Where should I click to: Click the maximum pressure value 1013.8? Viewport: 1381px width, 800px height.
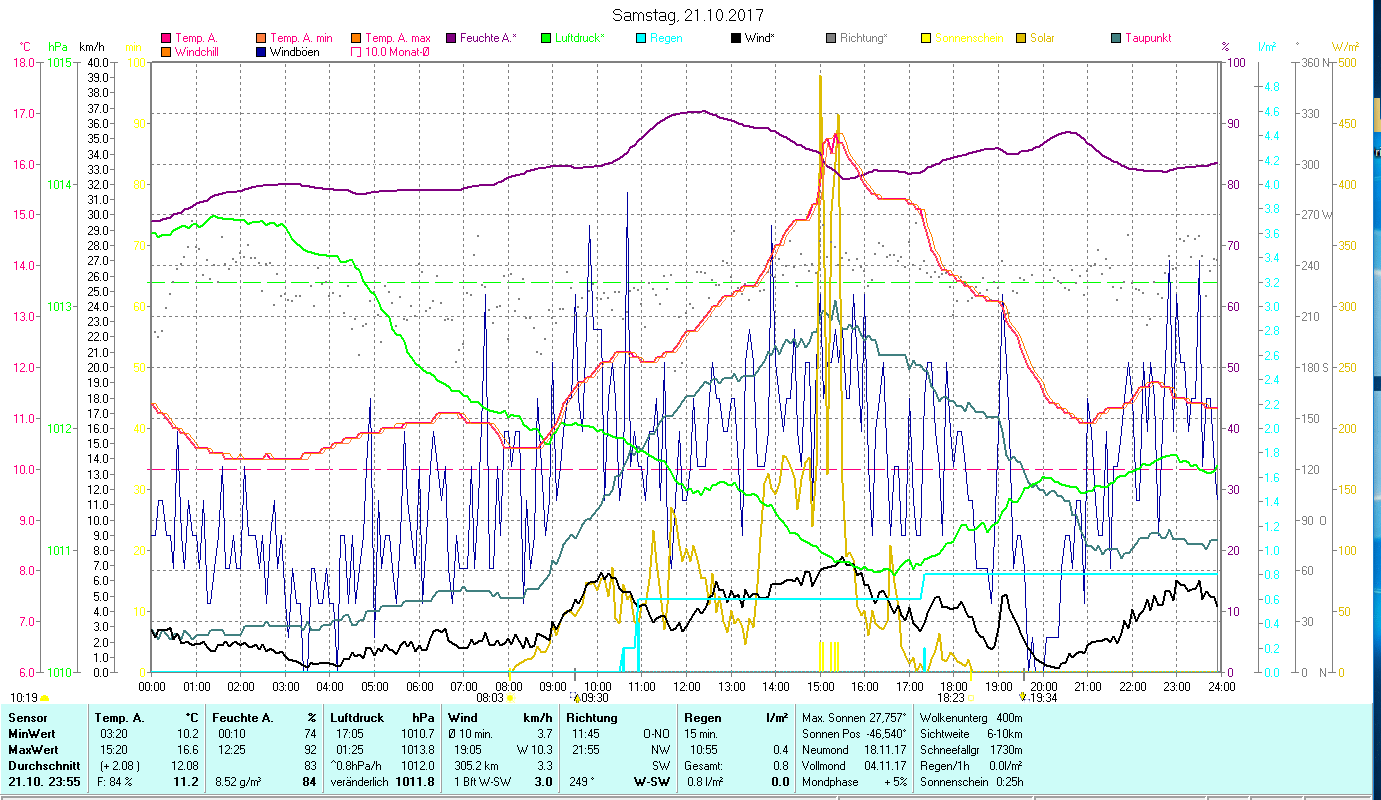tap(417, 750)
